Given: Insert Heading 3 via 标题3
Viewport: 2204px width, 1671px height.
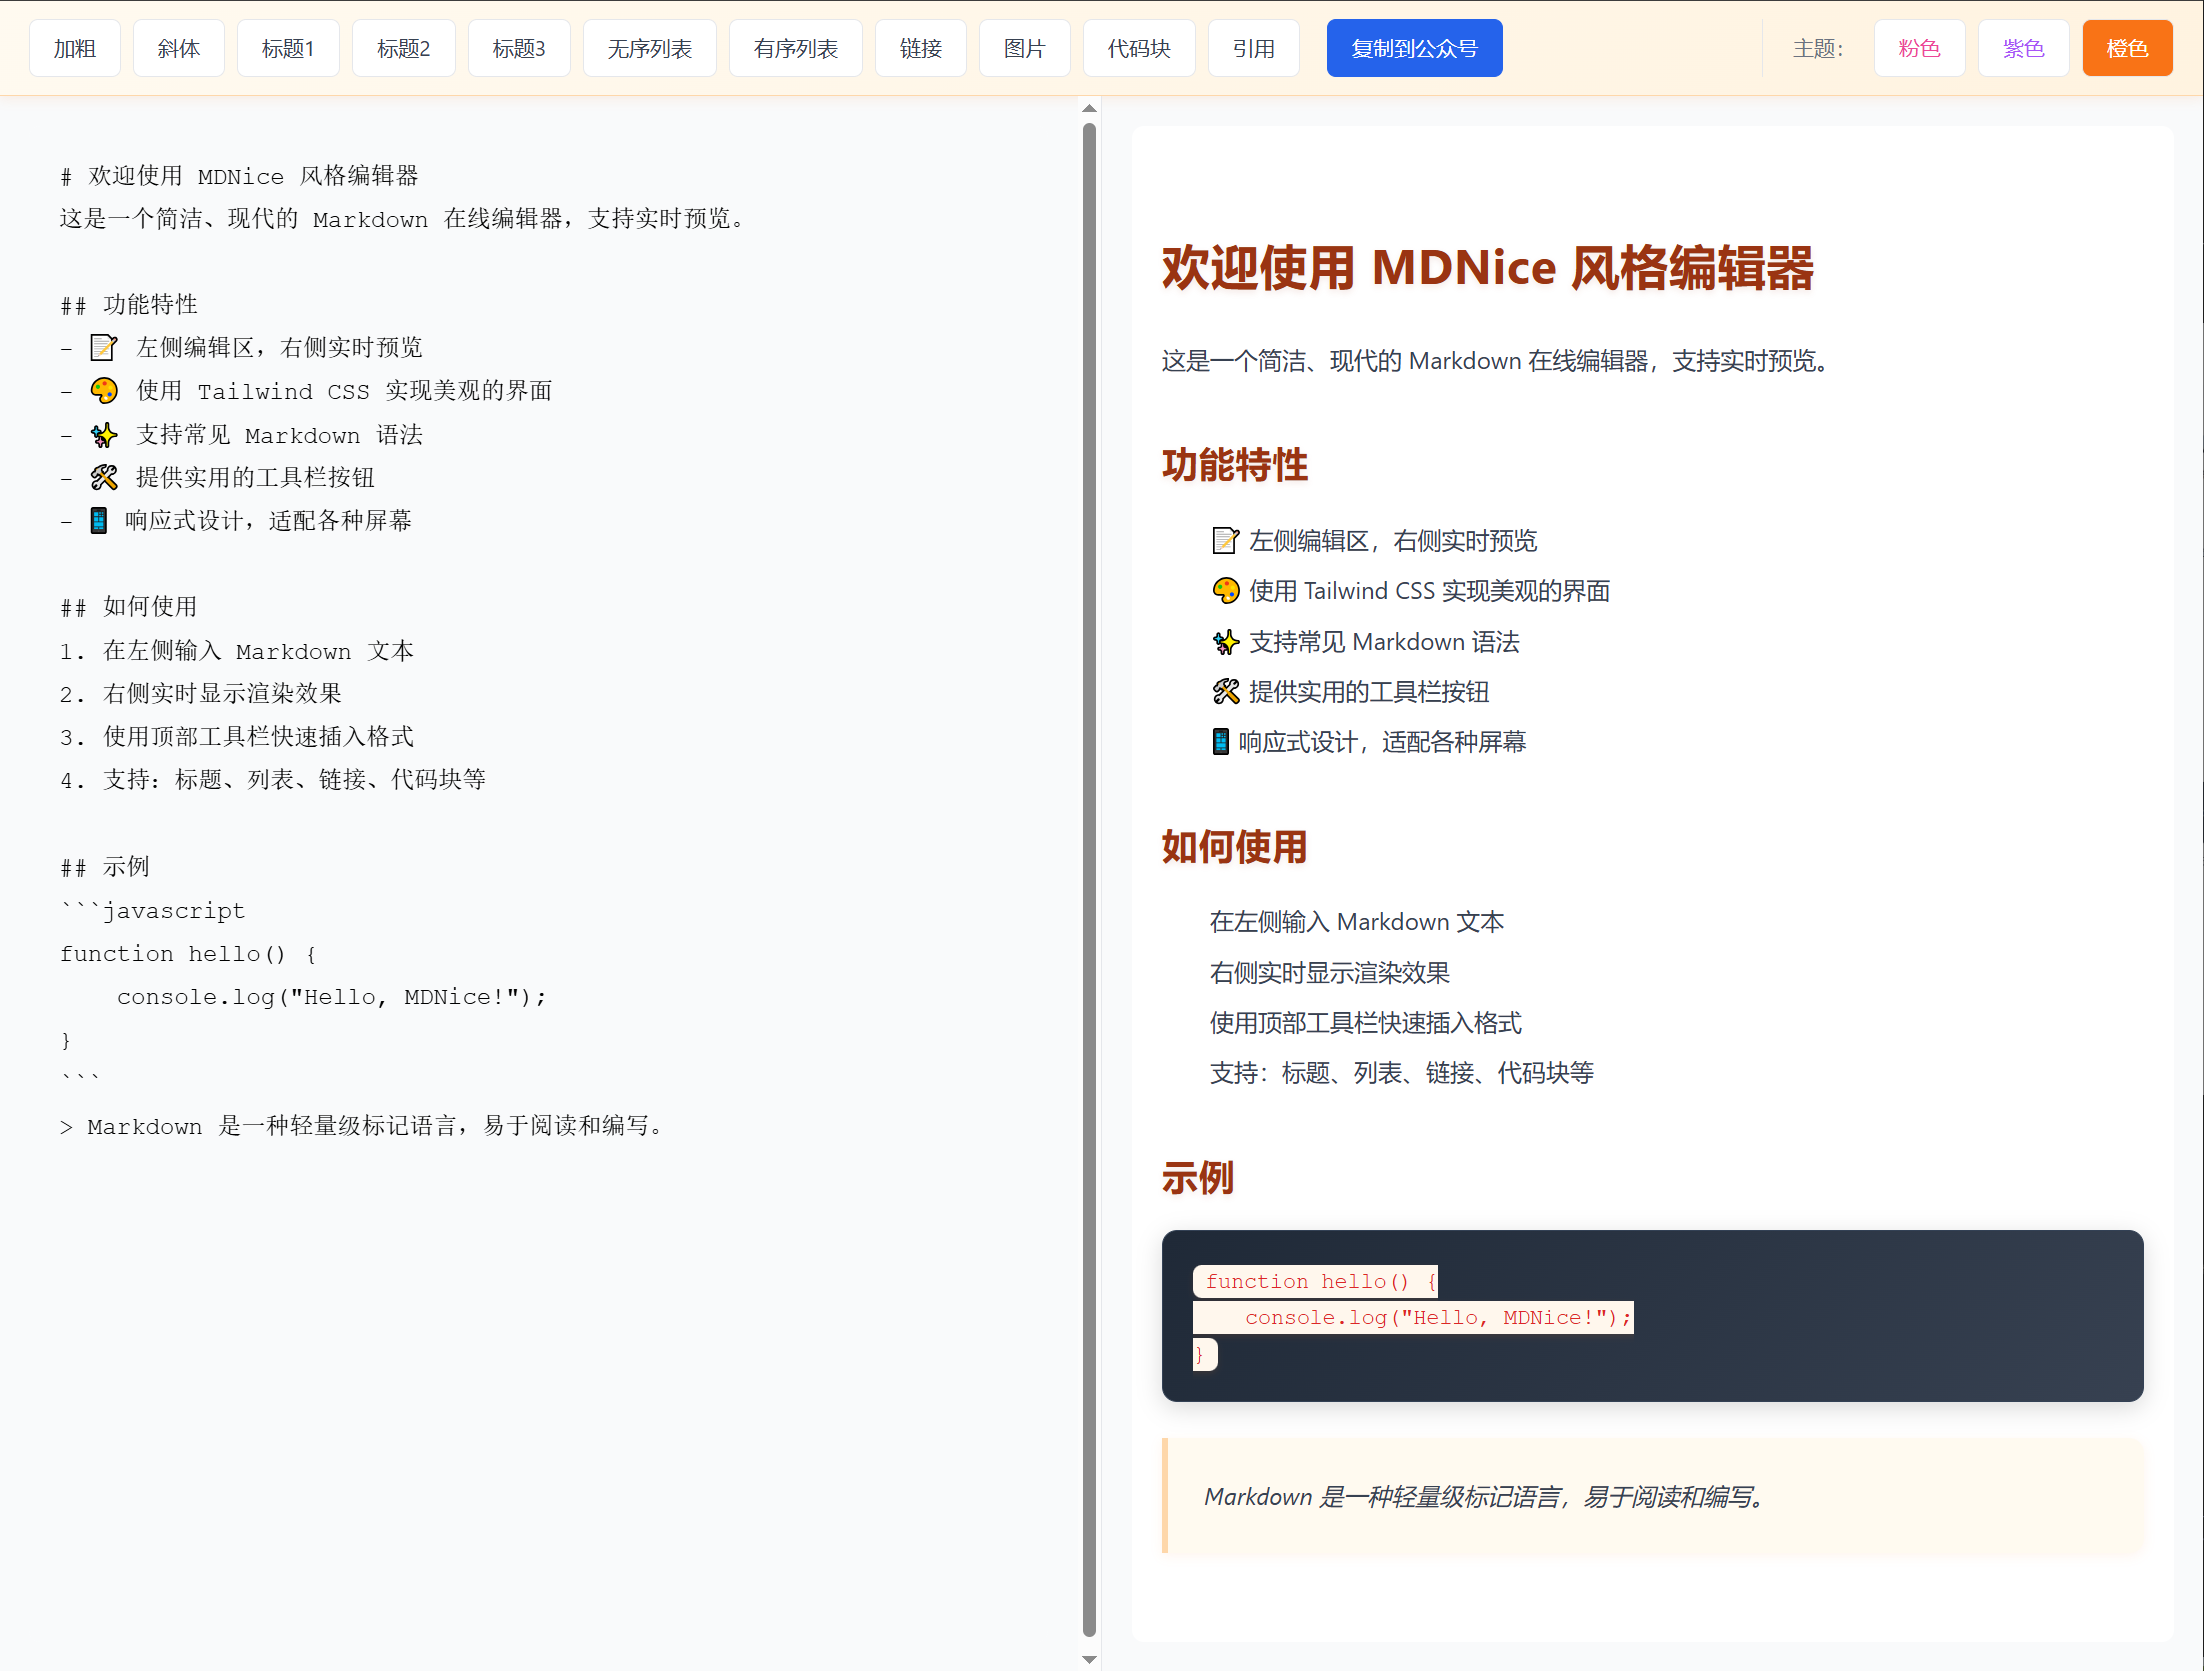Looking at the screenshot, I should [x=518, y=47].
